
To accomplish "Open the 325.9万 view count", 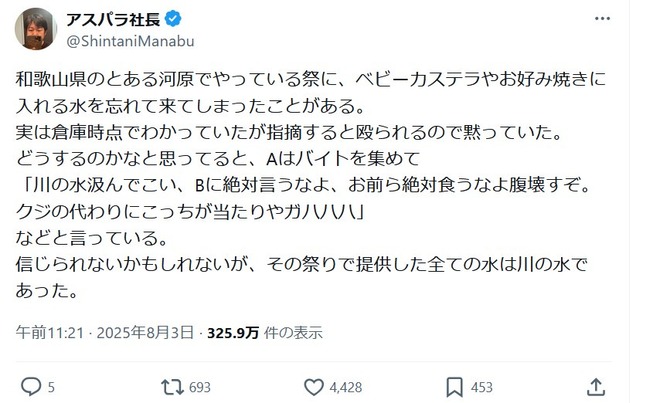I will 233,332.
